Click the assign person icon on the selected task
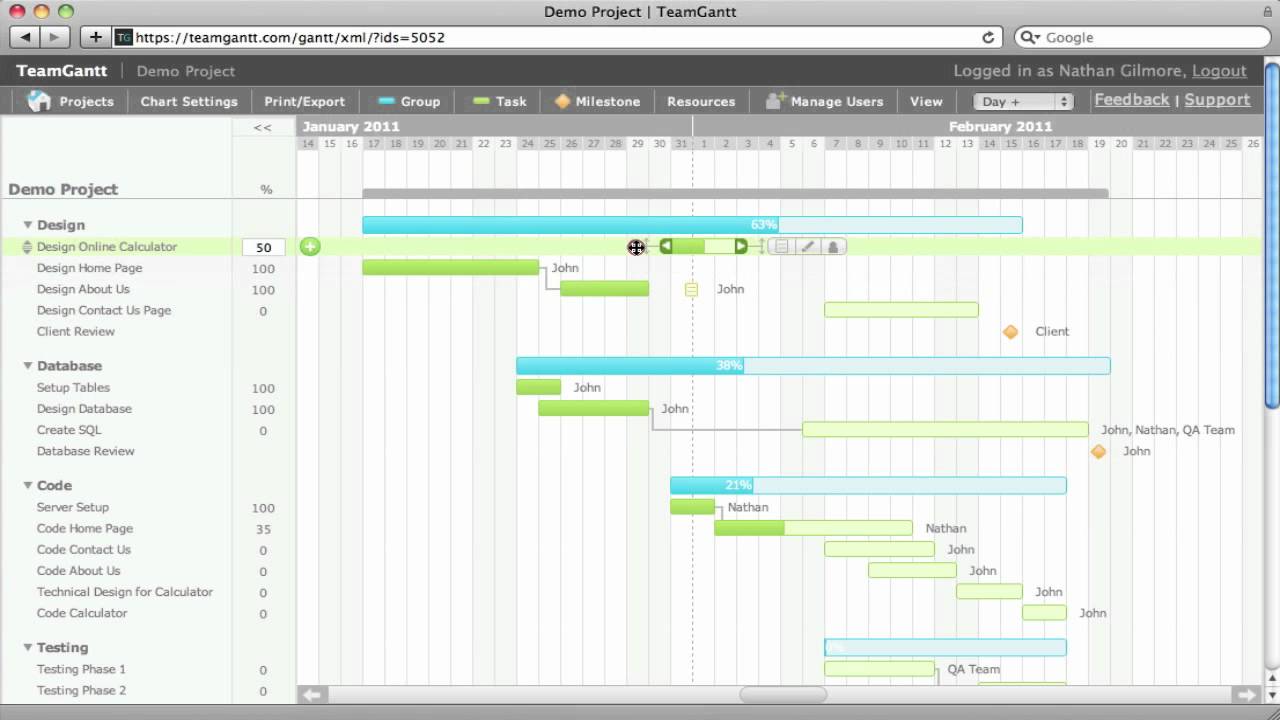The height and width of the screenshot is (720, 1280). [x=833, y=246]
